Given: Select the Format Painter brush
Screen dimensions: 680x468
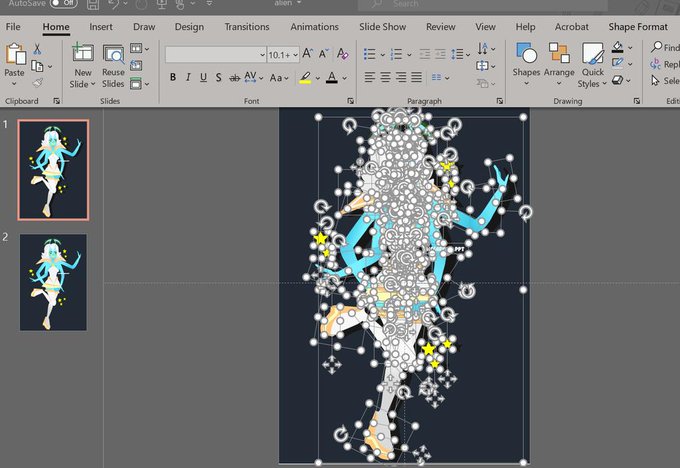Looking at the screenshot, I should pyautogui.click(x=37, y=82).
